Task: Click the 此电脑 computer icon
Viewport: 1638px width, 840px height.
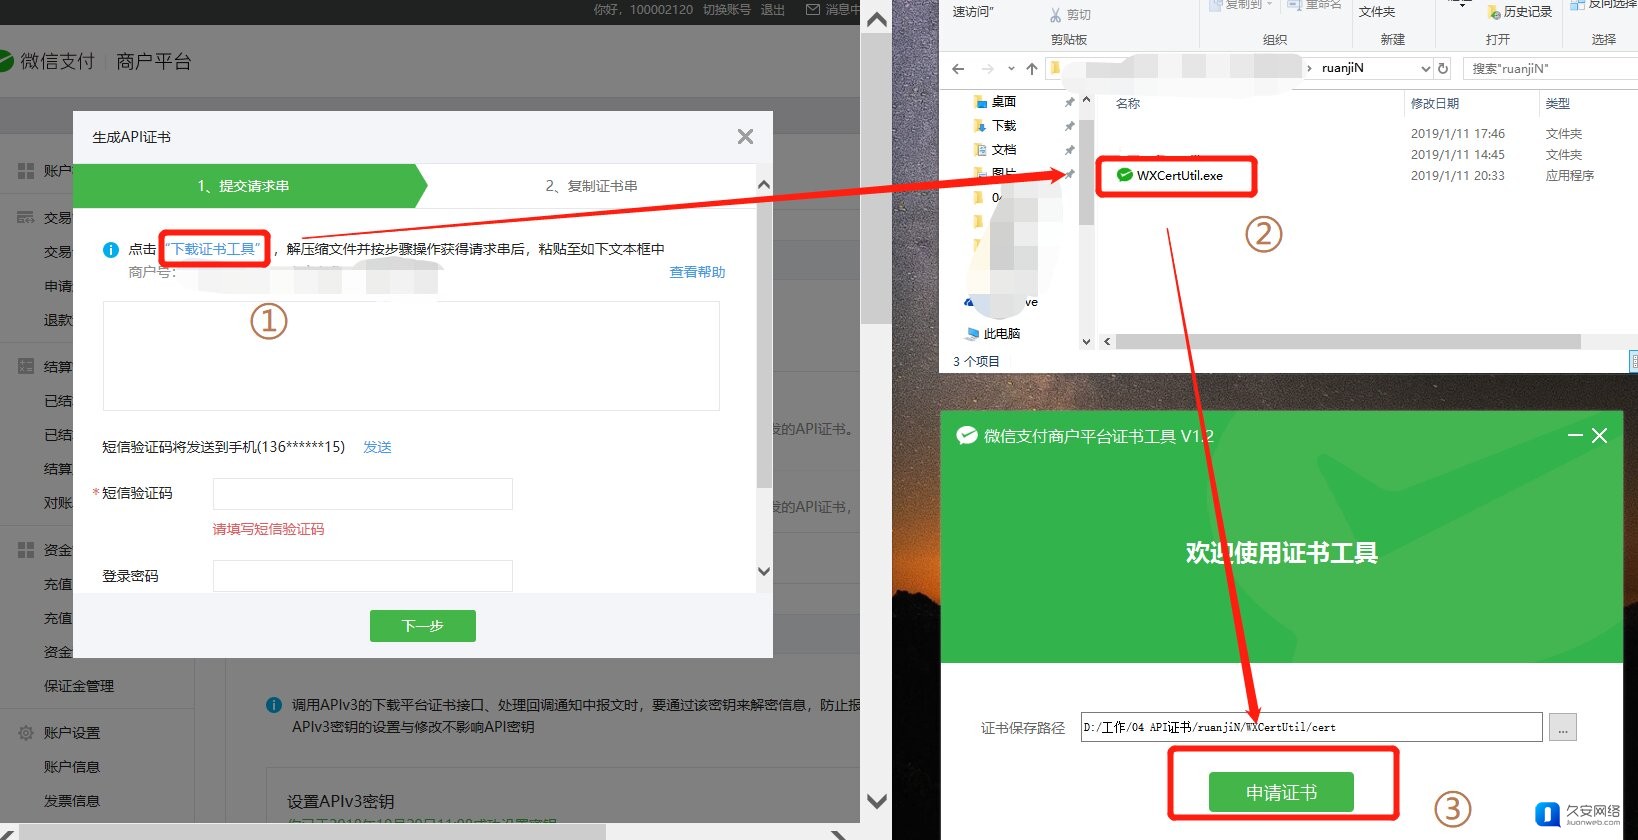Action: pos(973,333)
